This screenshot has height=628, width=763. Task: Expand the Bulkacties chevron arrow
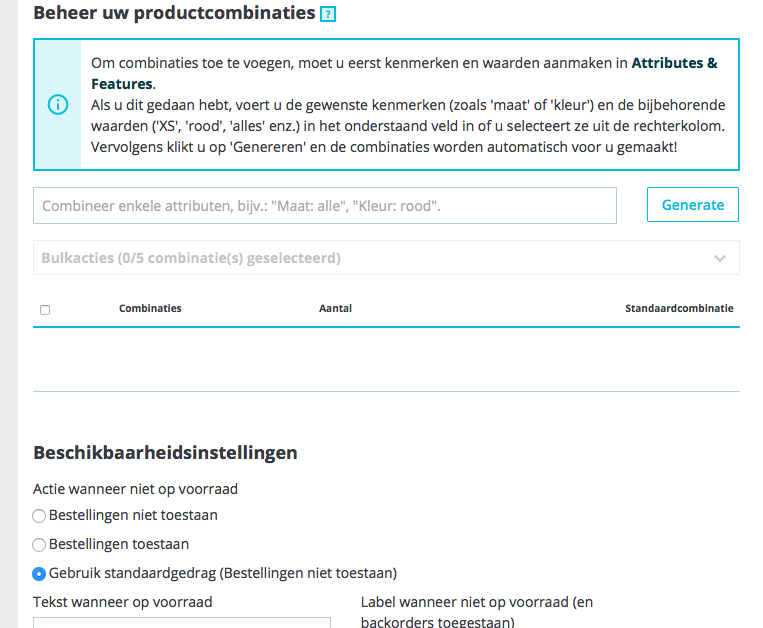[720, 258]
